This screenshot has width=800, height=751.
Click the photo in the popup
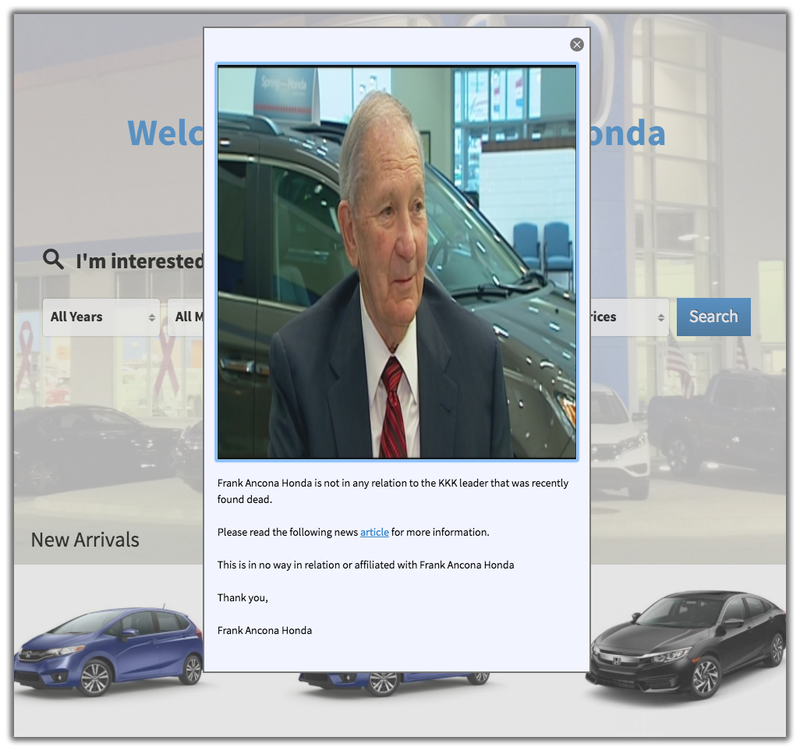(x=397, y=262)
